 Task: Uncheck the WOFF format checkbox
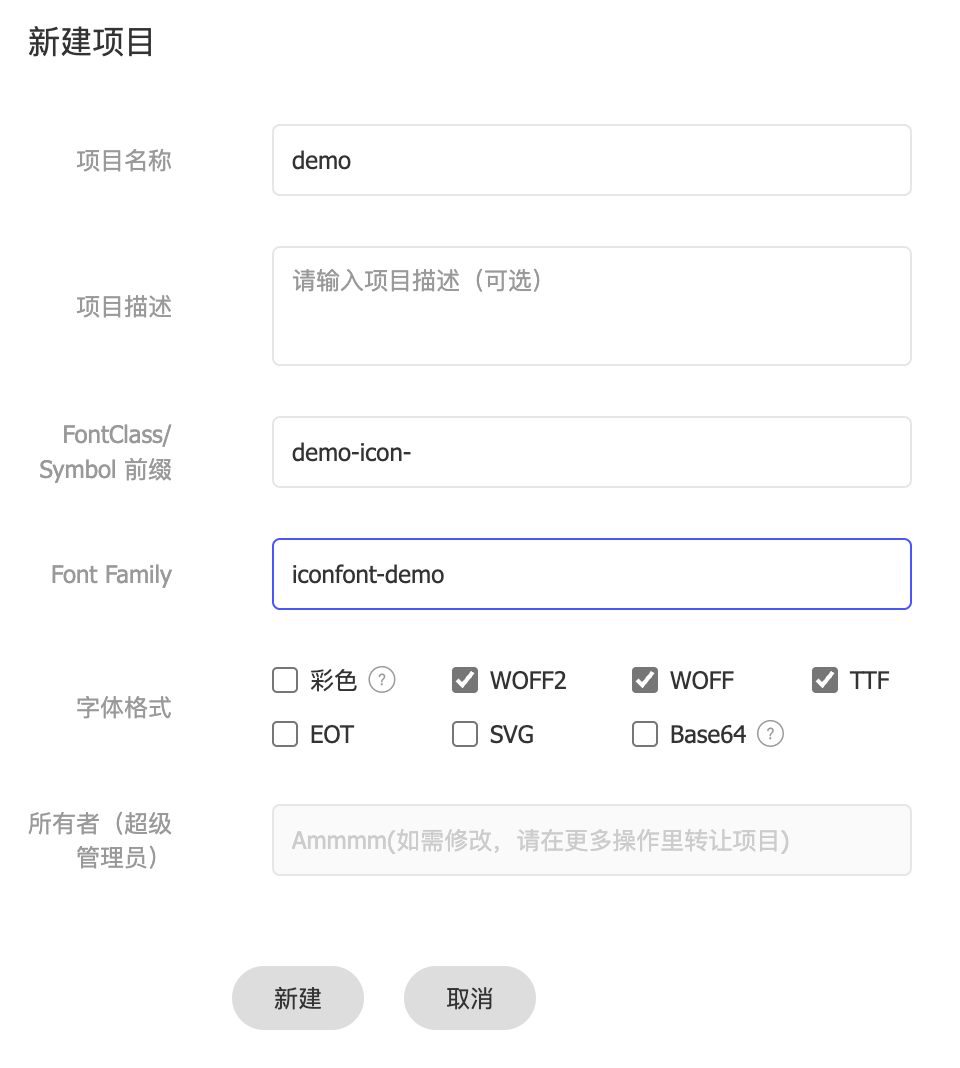click(645, 681)
